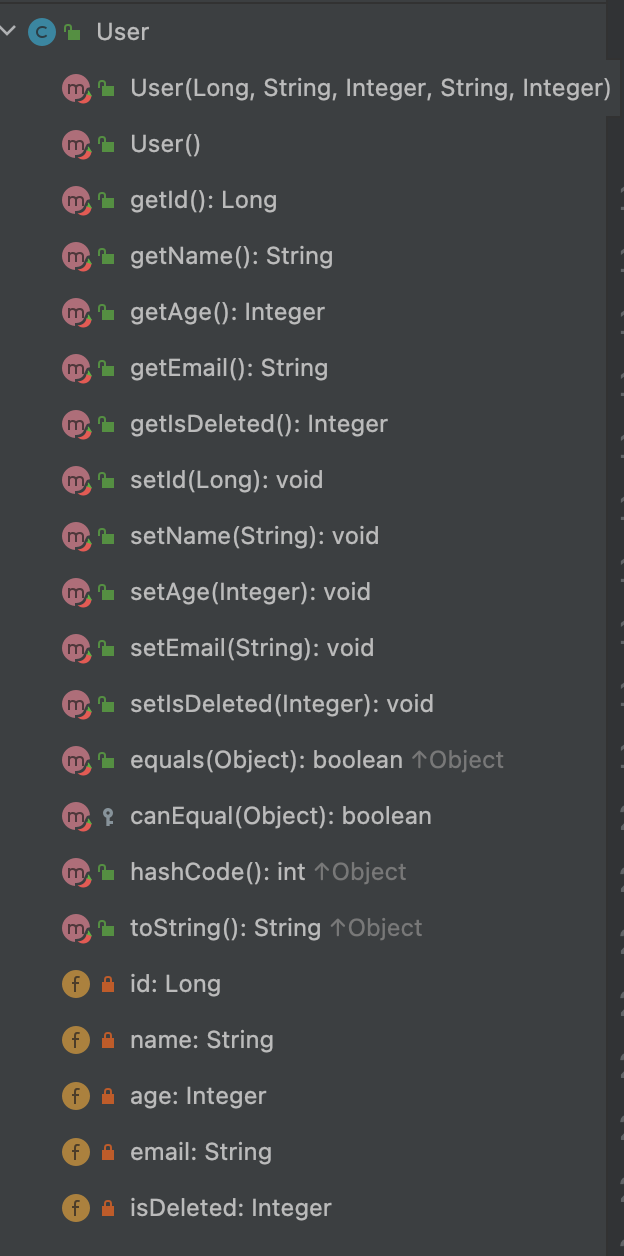Screen dimensions: 624x1256
Task: Collapse the User class node chevron
Action: (x=9, y=32)
